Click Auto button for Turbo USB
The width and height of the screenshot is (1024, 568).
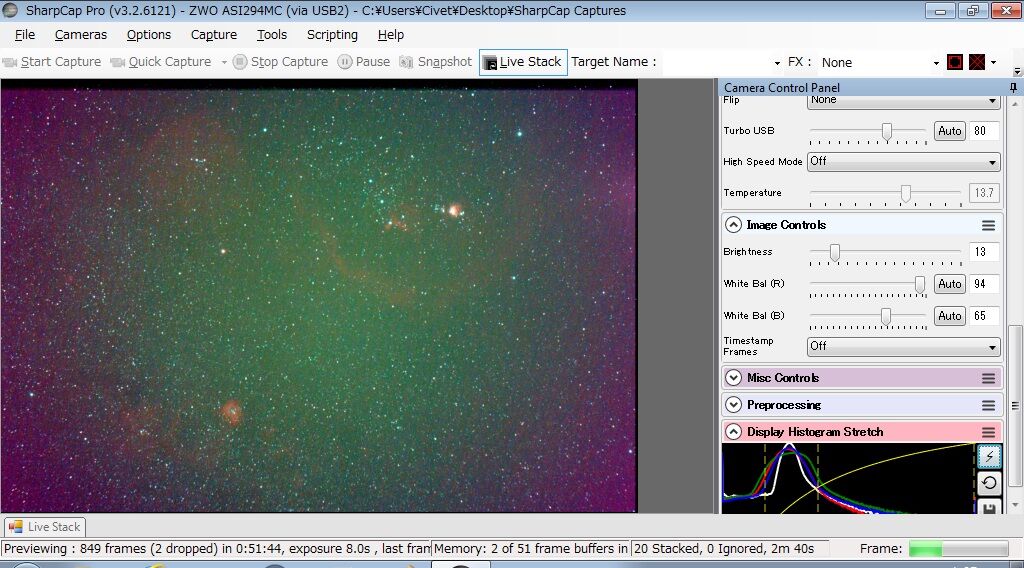(949, 131)
